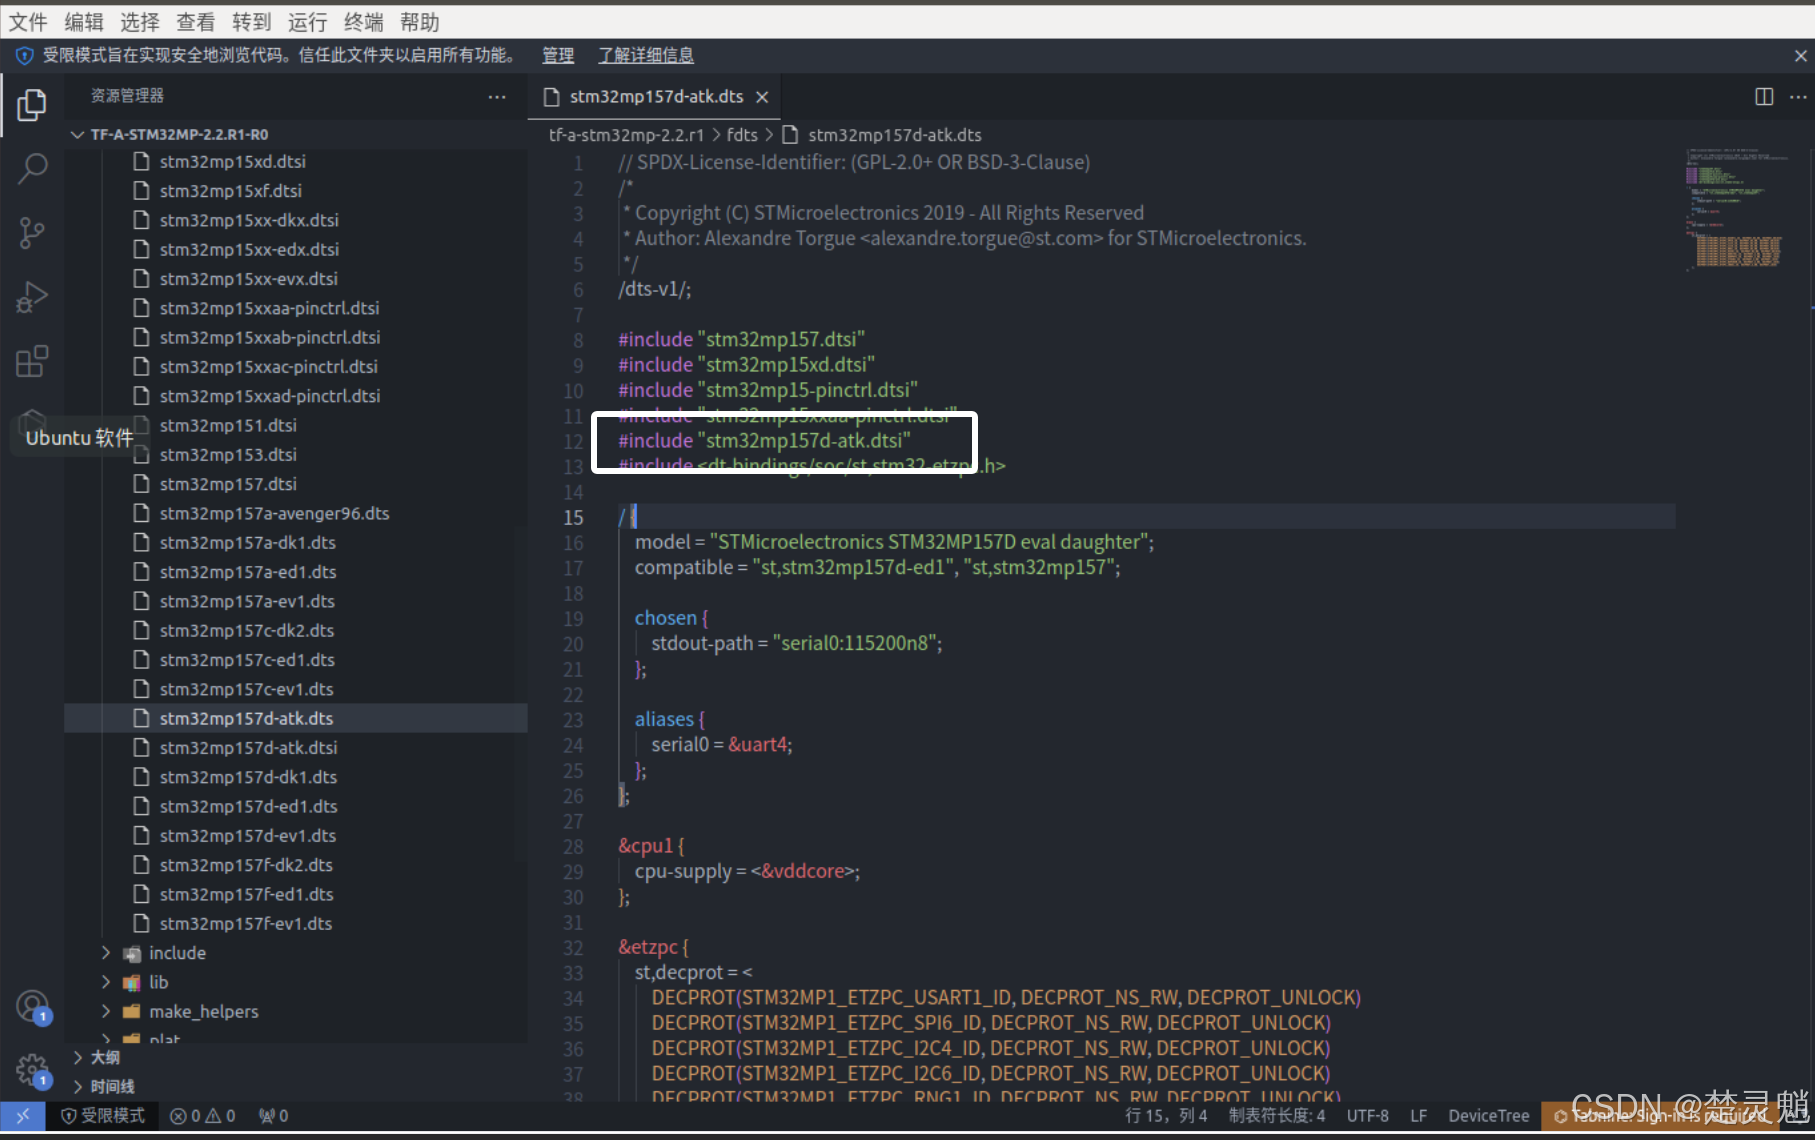Open the 运行 menu

pos(308,22)
